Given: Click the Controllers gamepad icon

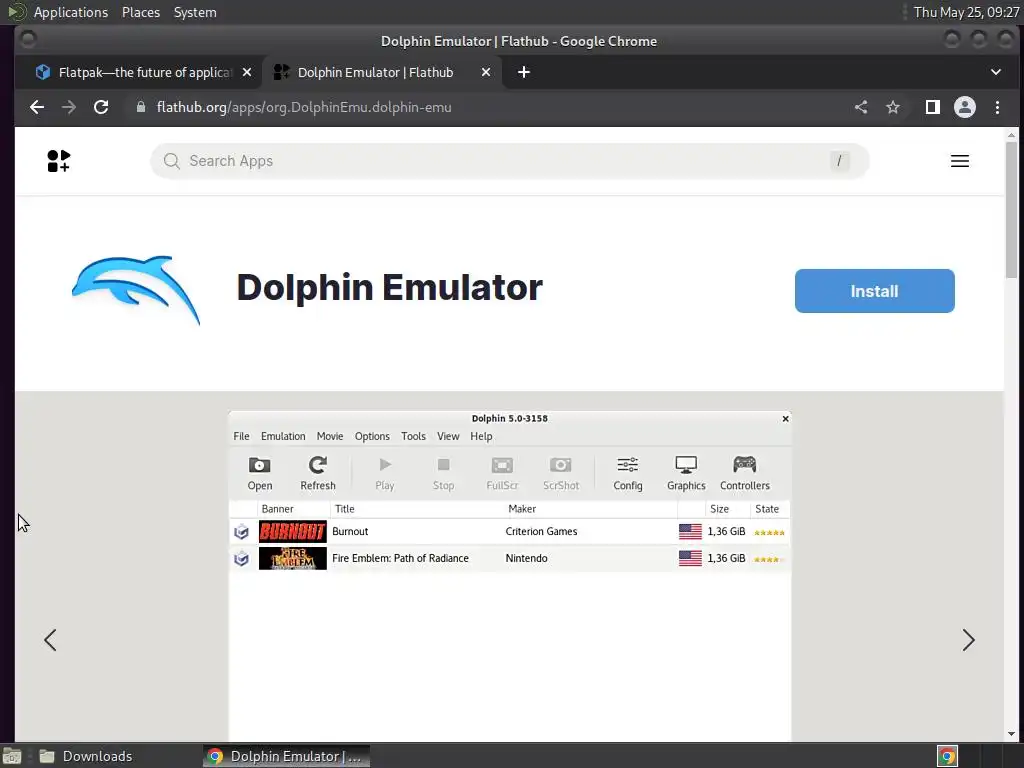Looking at the screenshot, I should click(x=744, y=464).
